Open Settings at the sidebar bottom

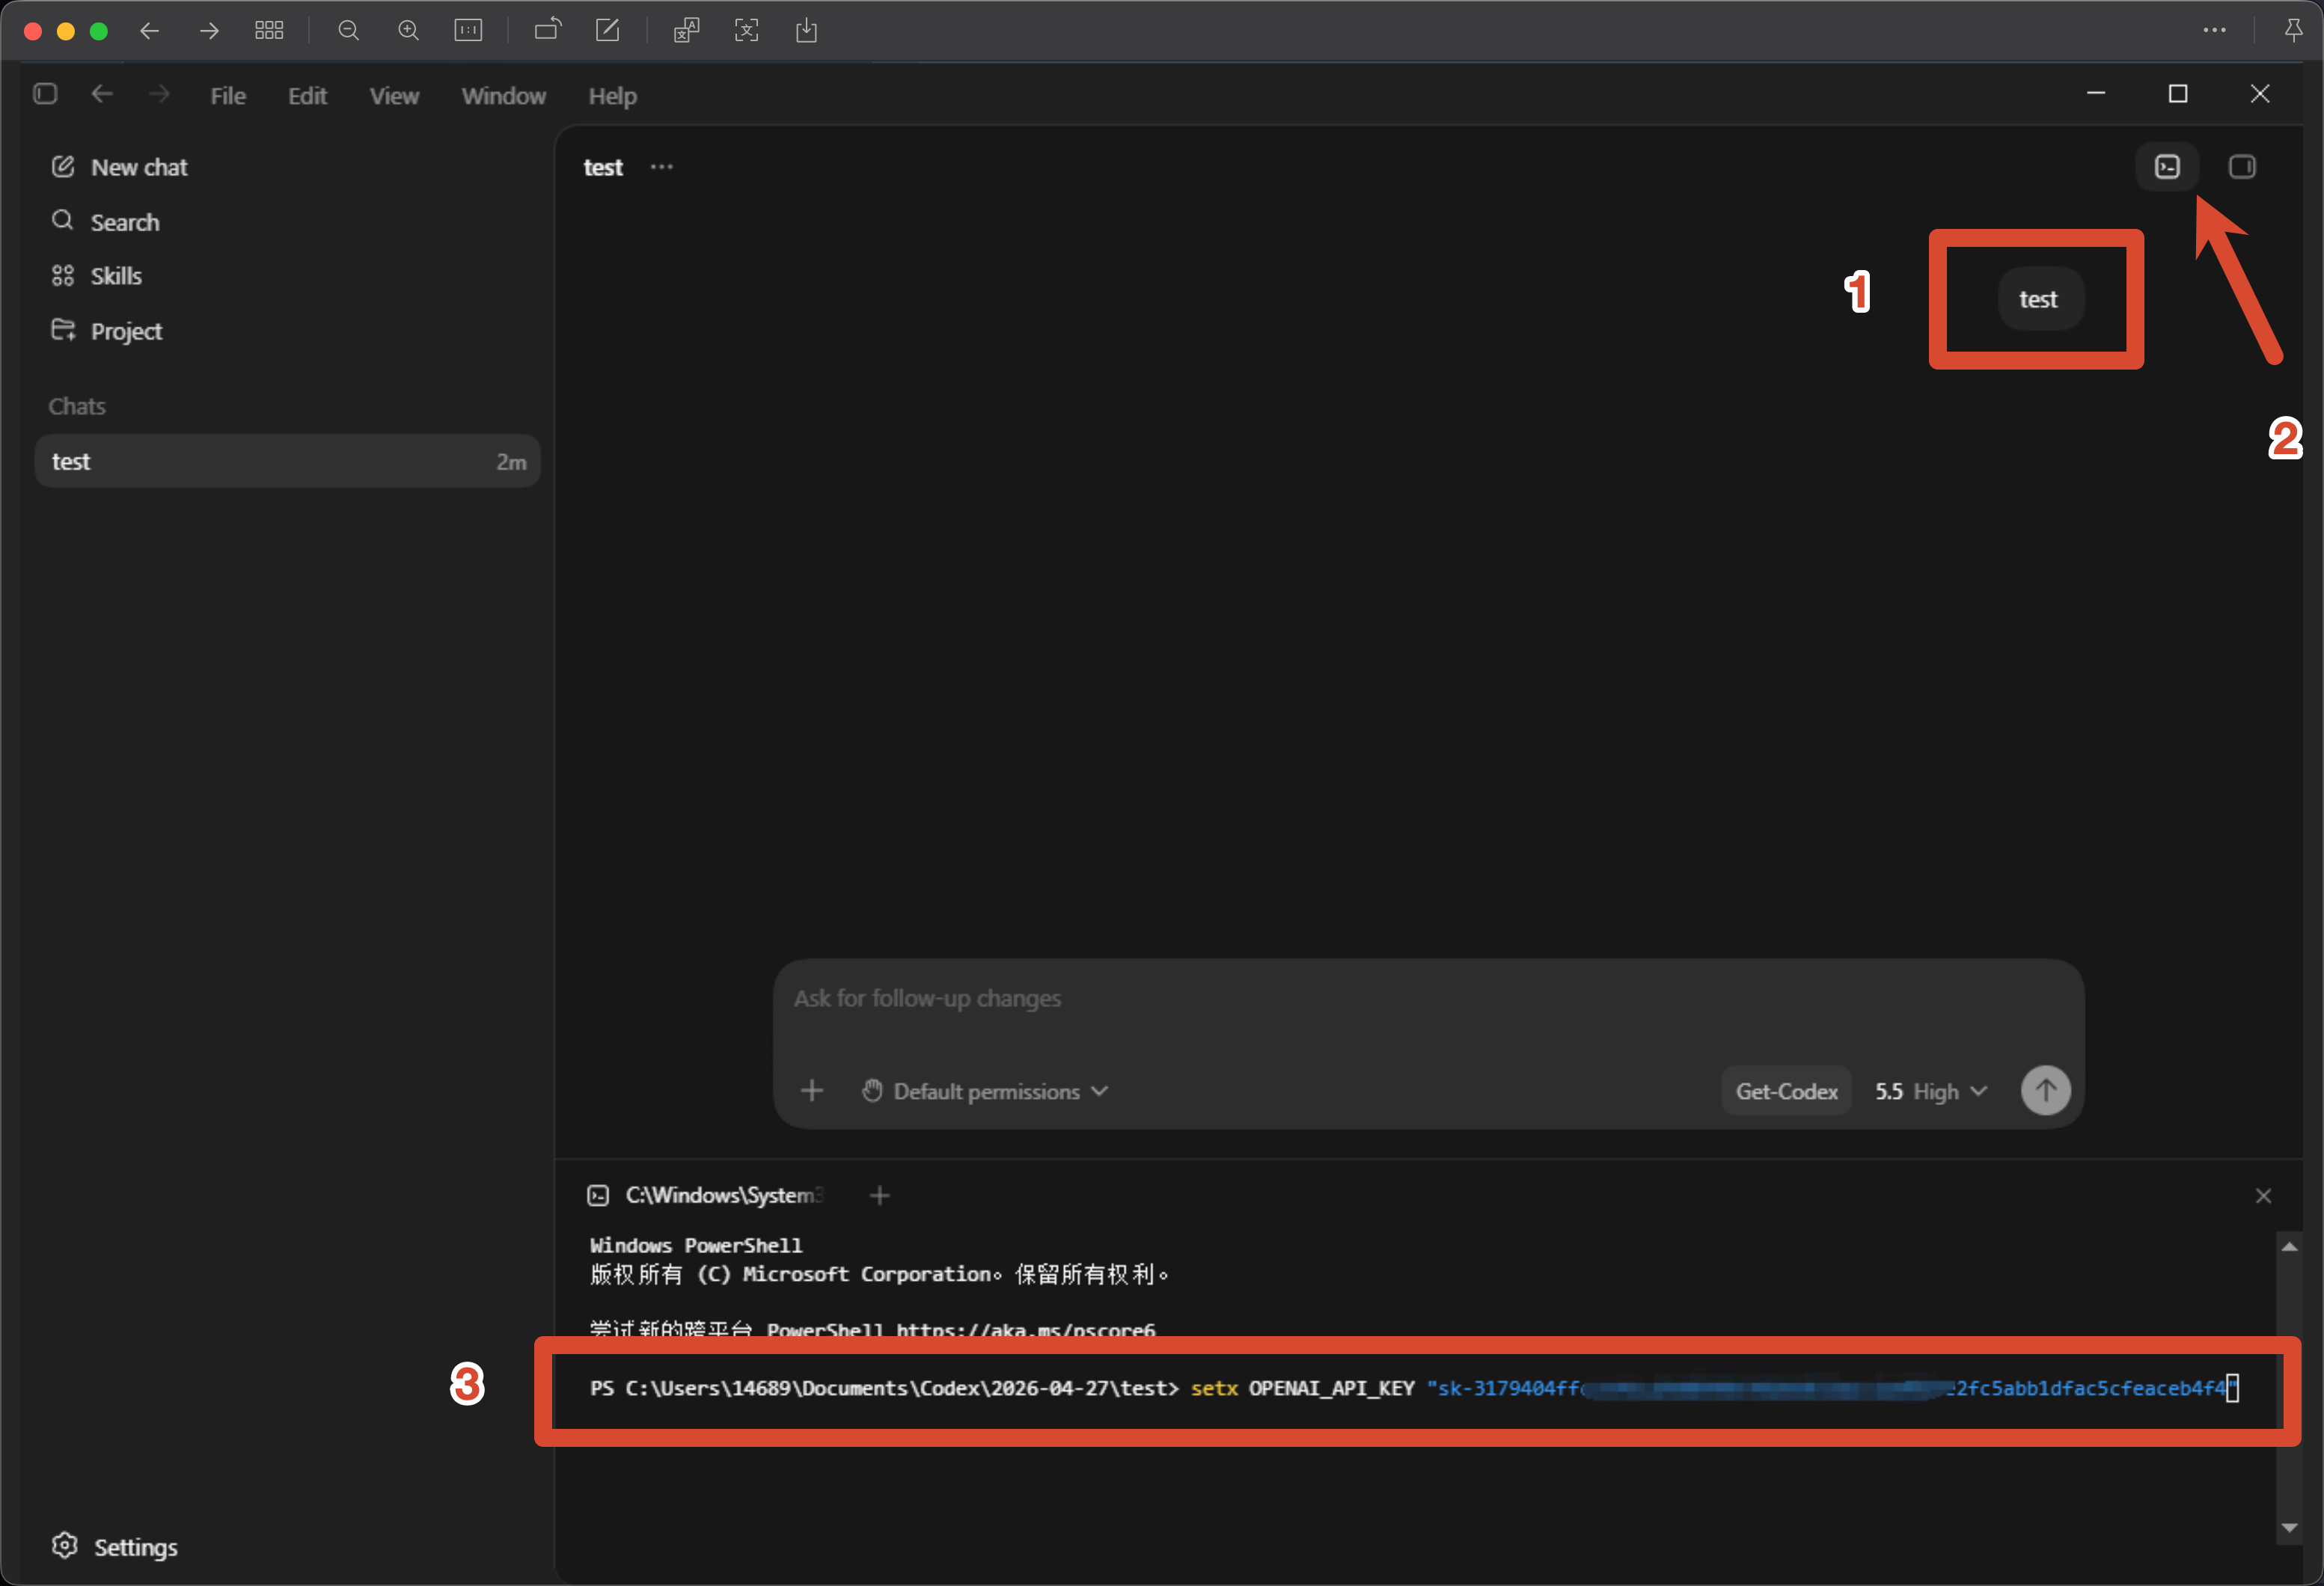click(x=115, y=1547)
